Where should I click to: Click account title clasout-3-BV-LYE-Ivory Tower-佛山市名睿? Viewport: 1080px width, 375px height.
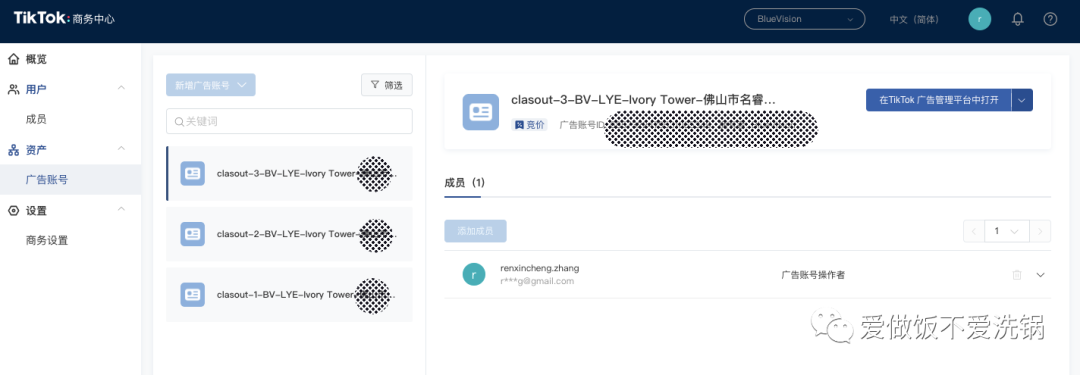643,99
